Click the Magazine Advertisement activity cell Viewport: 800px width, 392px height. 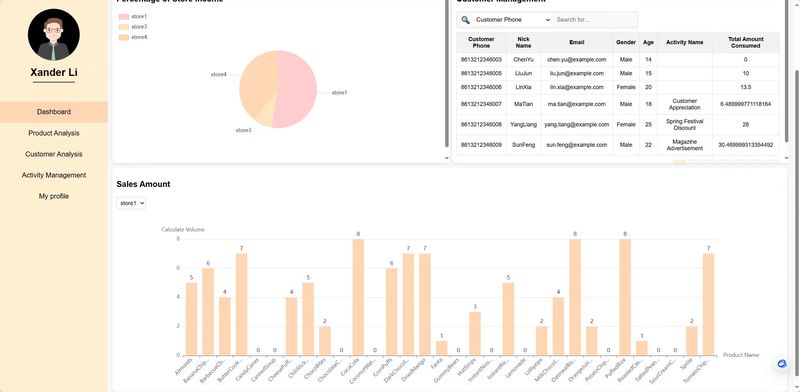tap(685, 145)
